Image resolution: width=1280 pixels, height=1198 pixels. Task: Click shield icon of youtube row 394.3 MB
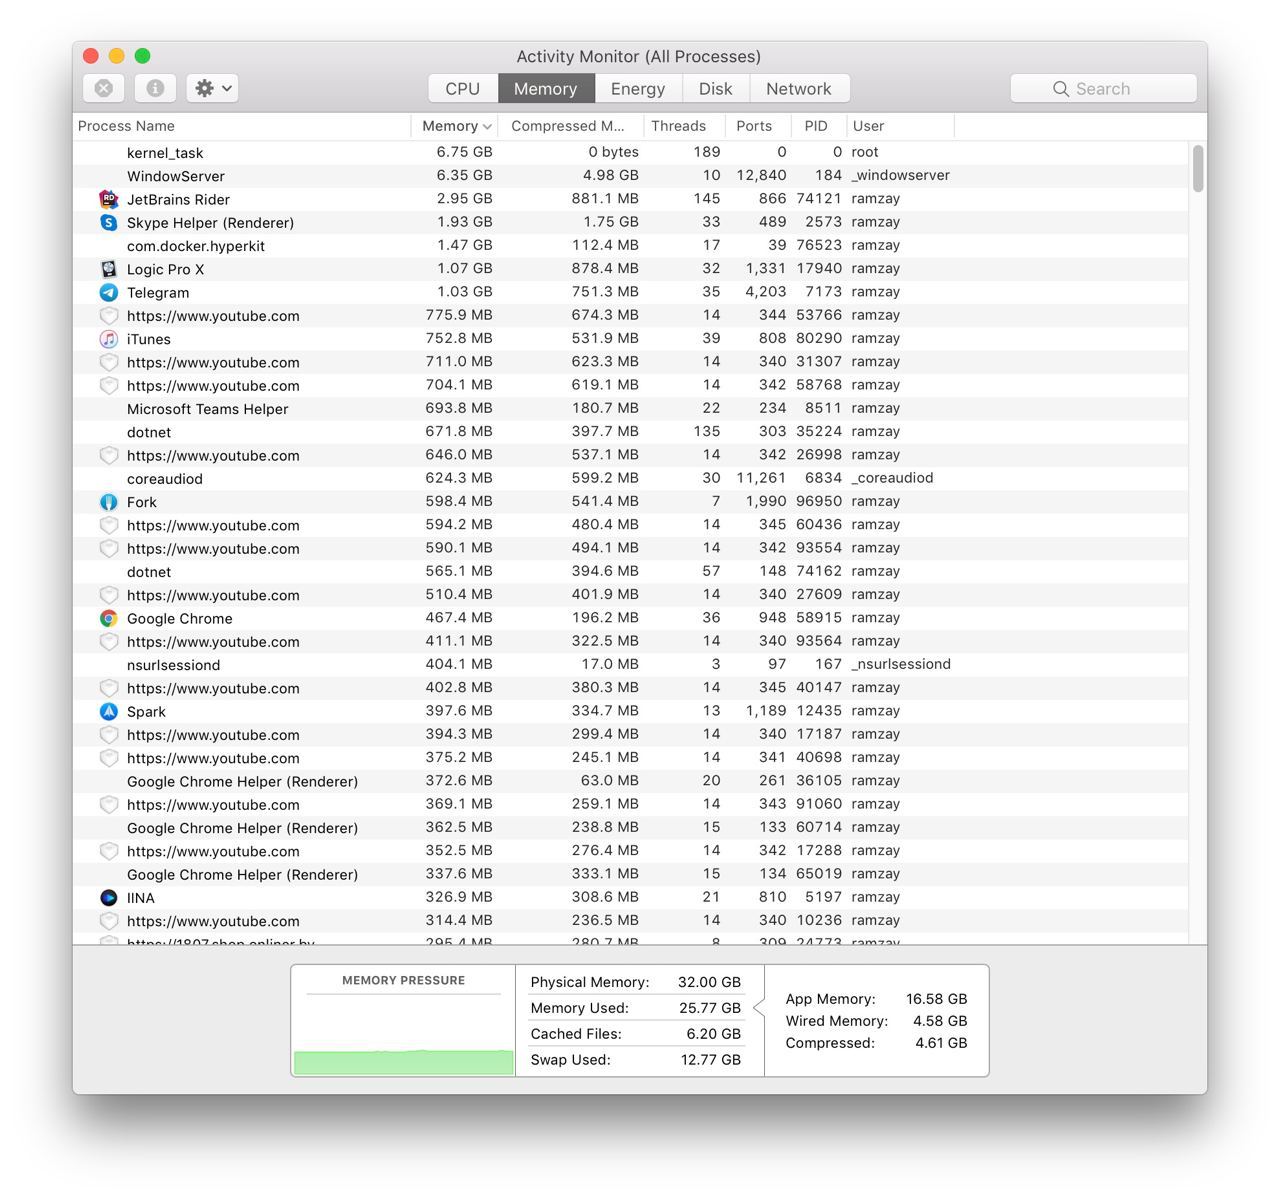coord(109,734)
